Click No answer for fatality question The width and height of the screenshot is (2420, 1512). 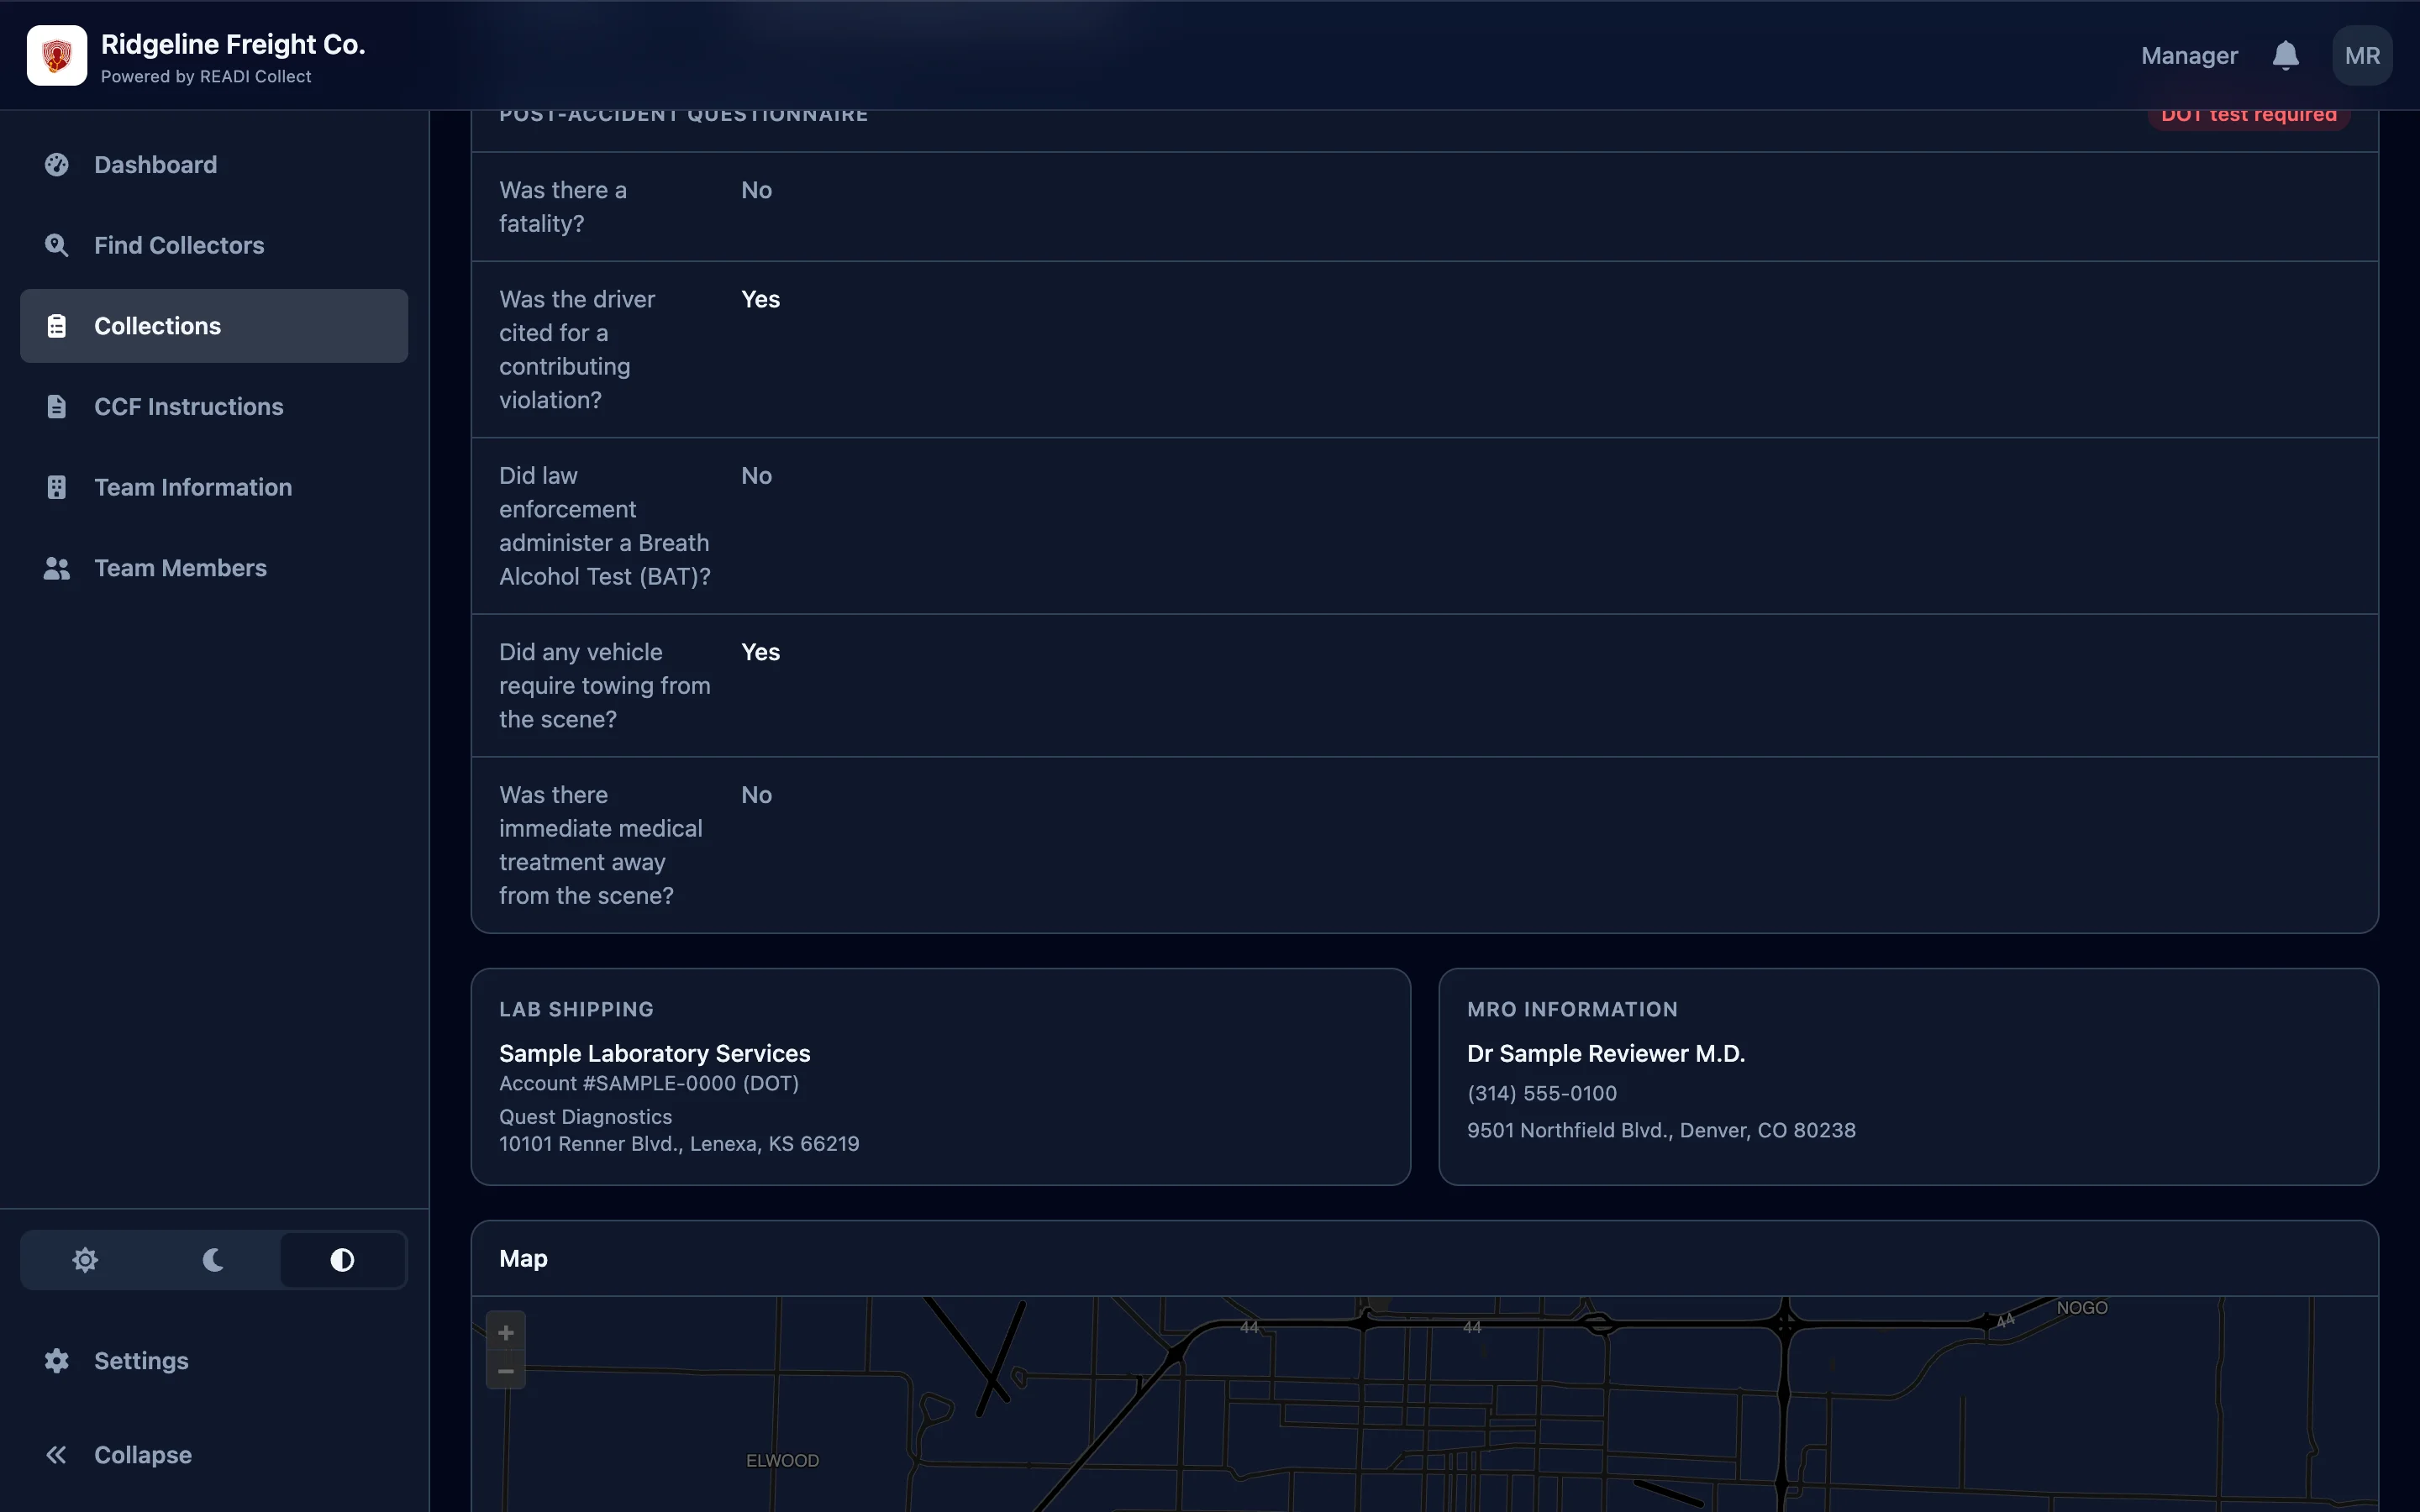click(x=756, y=190)
